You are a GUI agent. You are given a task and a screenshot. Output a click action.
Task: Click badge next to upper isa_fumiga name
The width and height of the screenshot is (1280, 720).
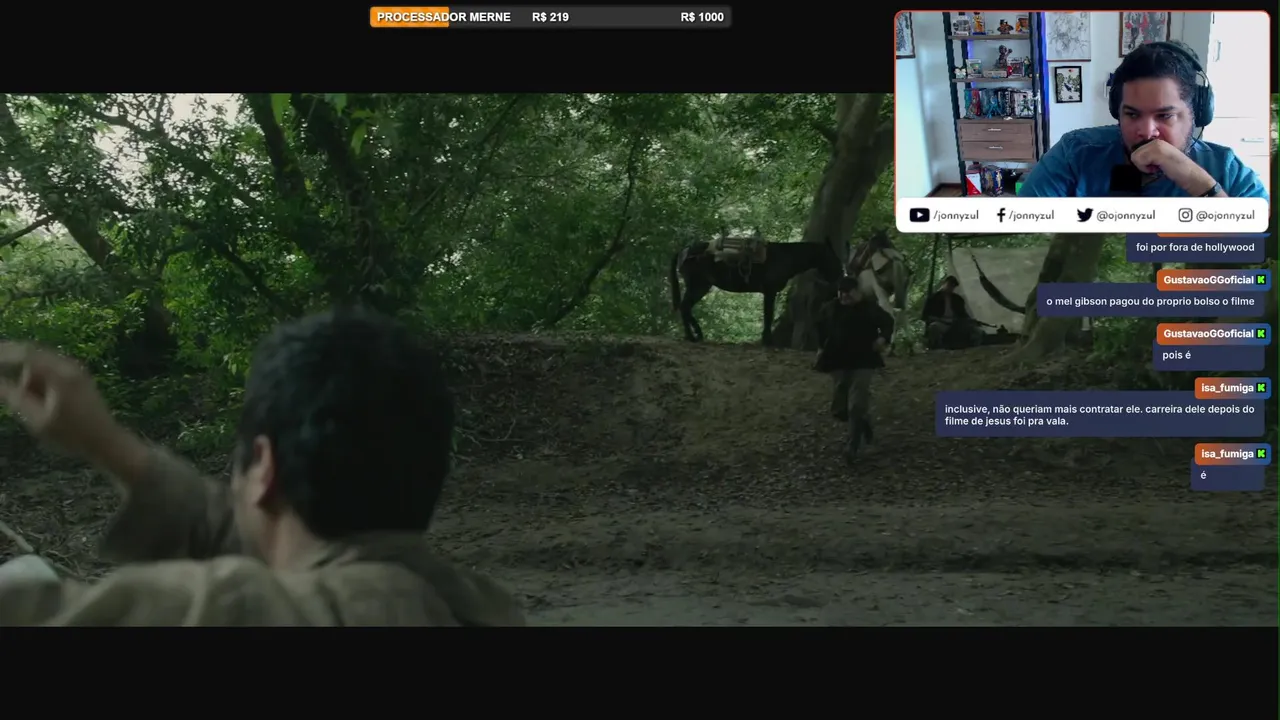tap(1261, 387)
